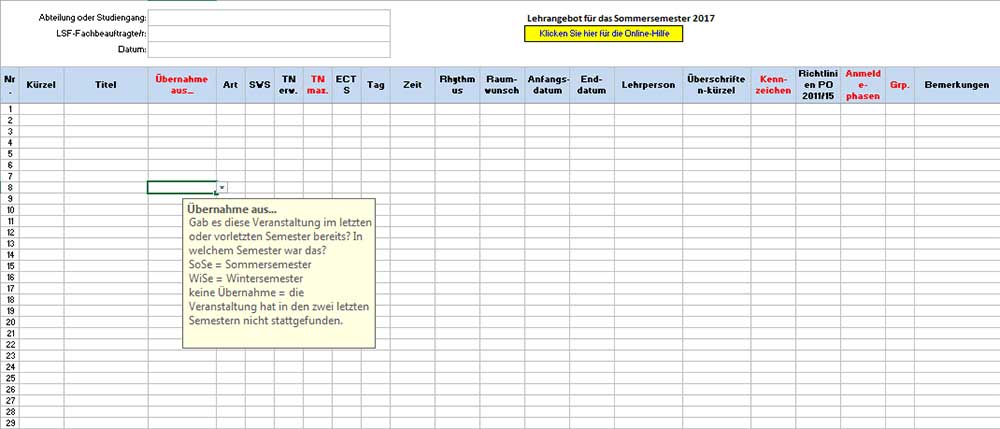Click the red TN max. column header
Image resolution: width=1000 pixels, height=429 pixels.
(x=318, y=84)
